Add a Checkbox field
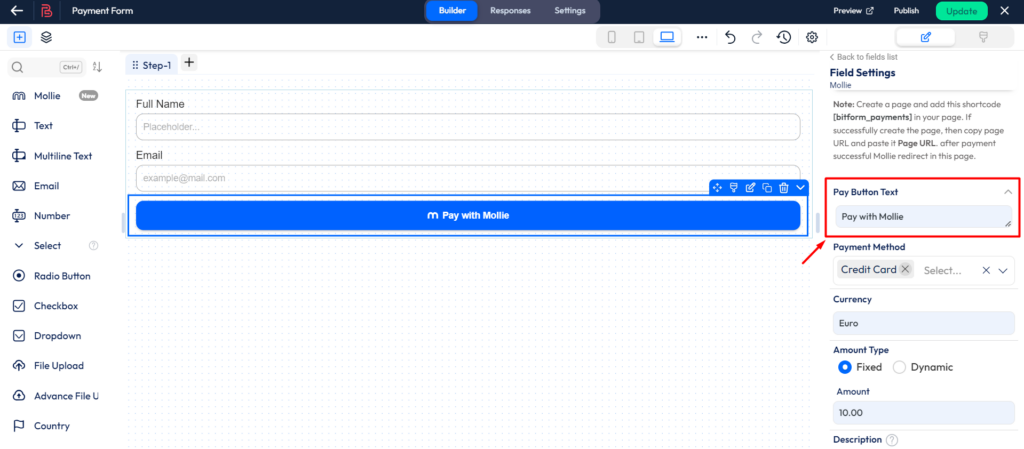 (56, 306)
